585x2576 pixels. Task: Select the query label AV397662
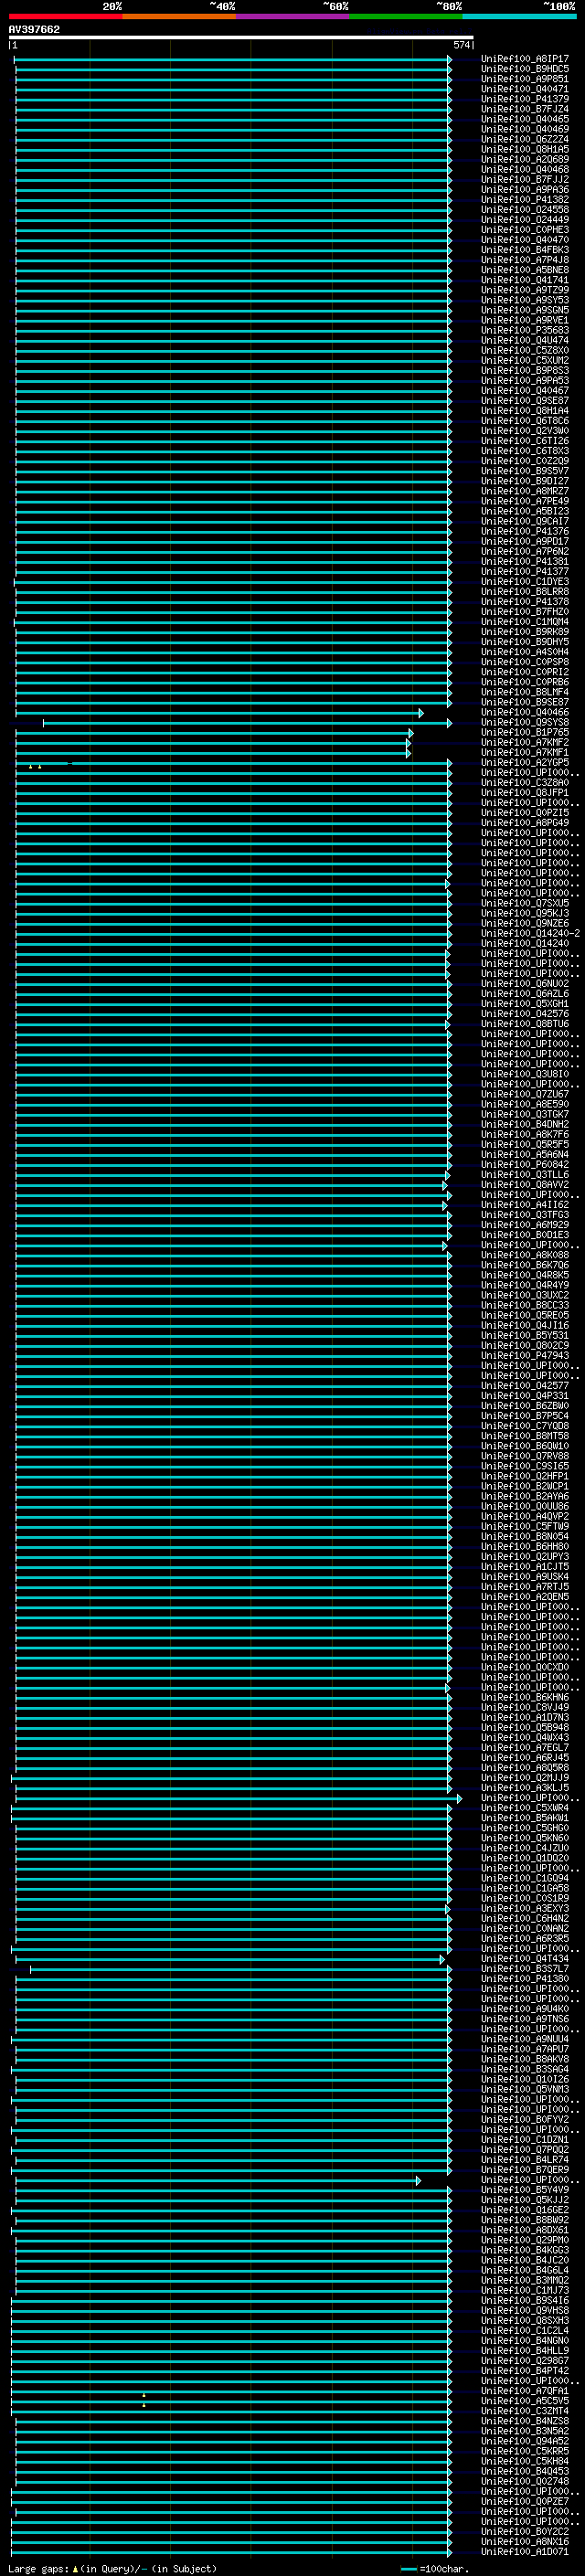click(x=34, y=30)
